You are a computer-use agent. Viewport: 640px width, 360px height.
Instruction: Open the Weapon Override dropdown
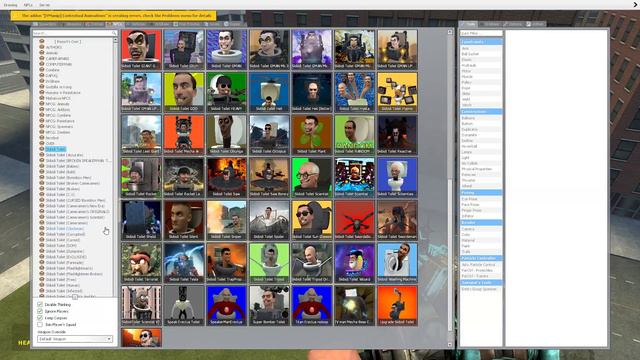75,339
